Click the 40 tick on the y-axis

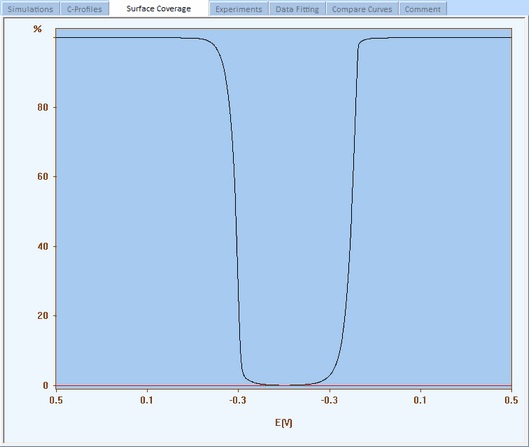[43, 246]
